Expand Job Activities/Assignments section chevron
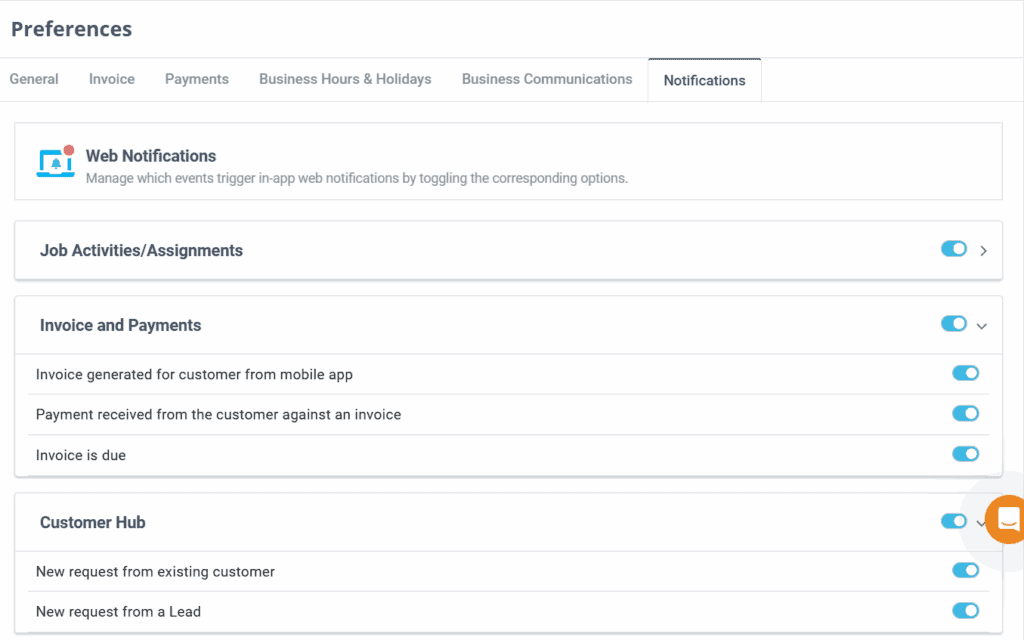This screenshot has height=640, width=1024. point(983,251)
